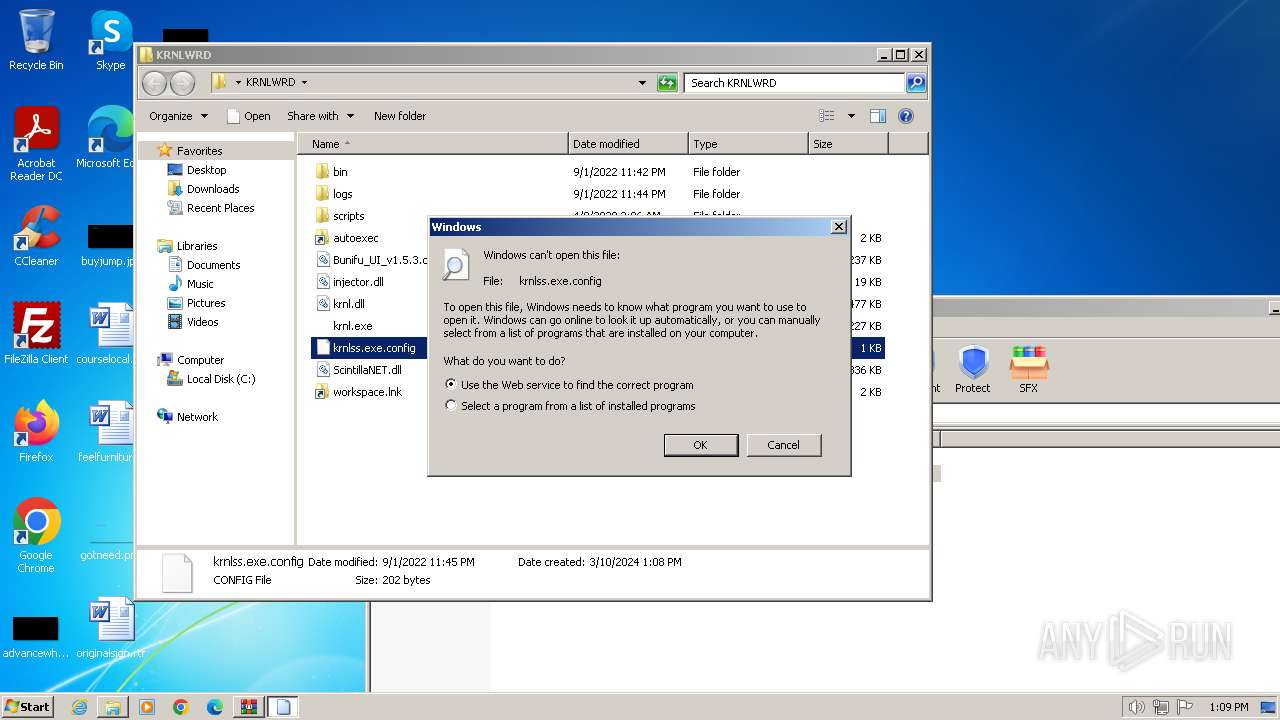
Task: Select the logs folder row
Action: pyautogui.click(x=598, y=194)
